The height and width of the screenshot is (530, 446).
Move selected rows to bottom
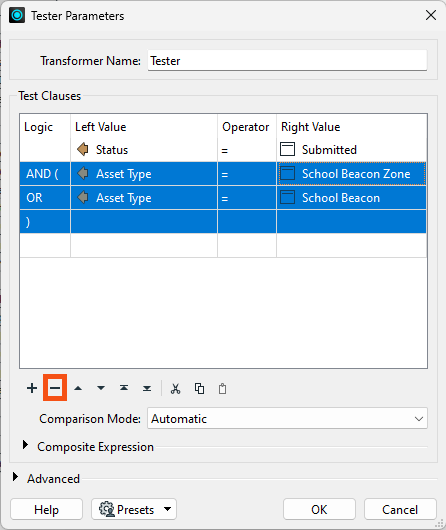[147, 388]
